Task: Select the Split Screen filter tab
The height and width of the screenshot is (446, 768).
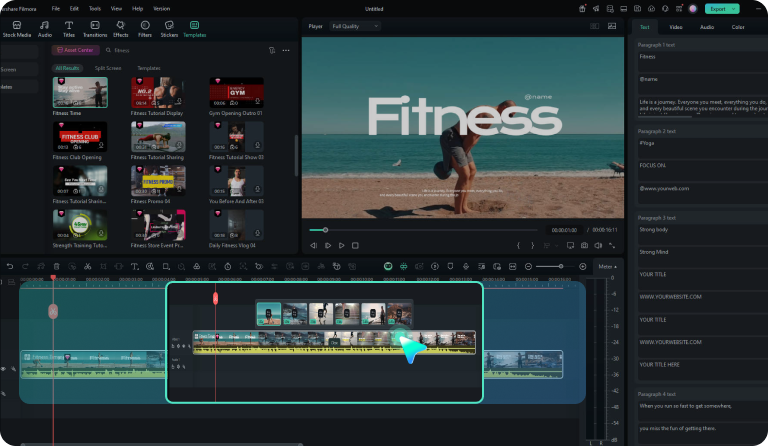Action: coord(108,68)
